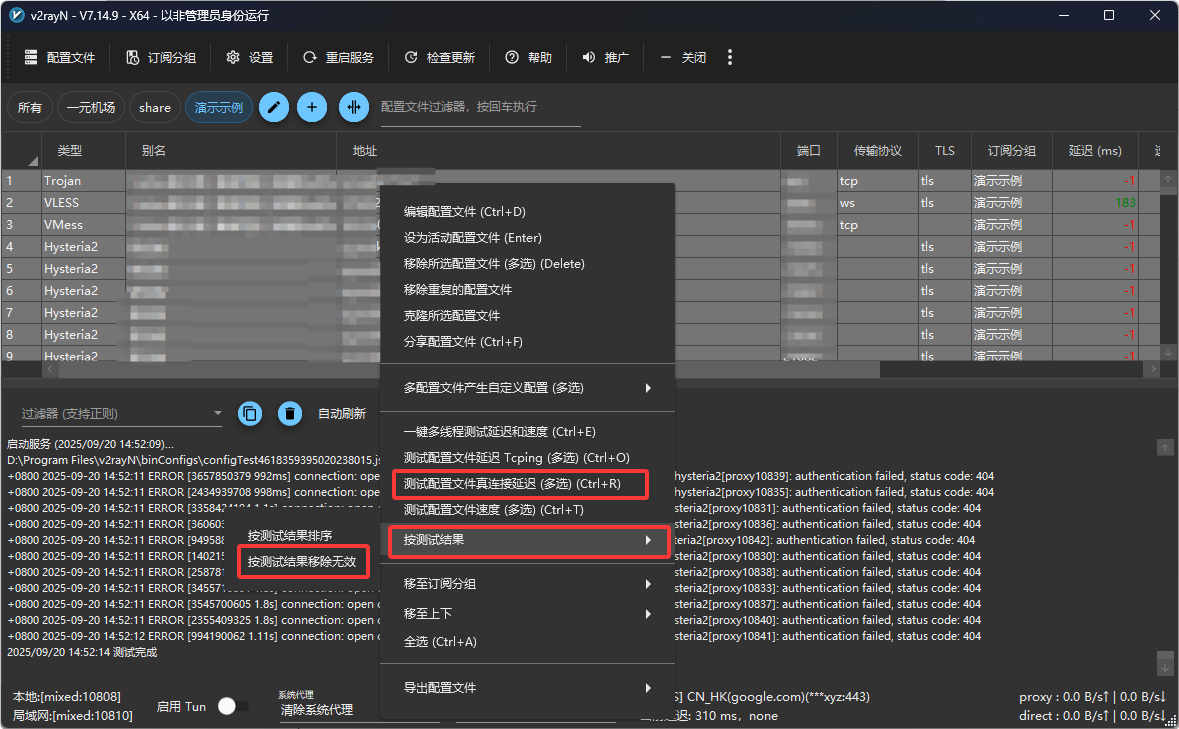Click 检查更新 in the toolbar
This screenshot has width=1179, height=729.
tap(440, 57)
